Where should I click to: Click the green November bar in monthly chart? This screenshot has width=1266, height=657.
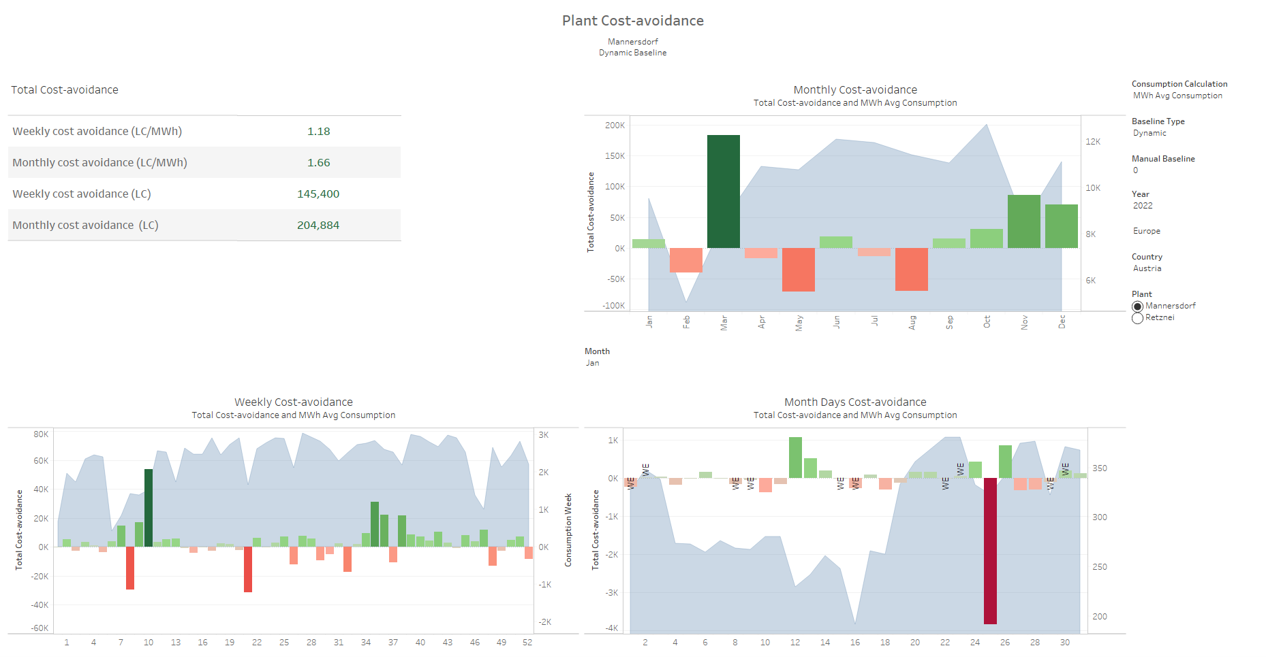(x=1024, y=221)
